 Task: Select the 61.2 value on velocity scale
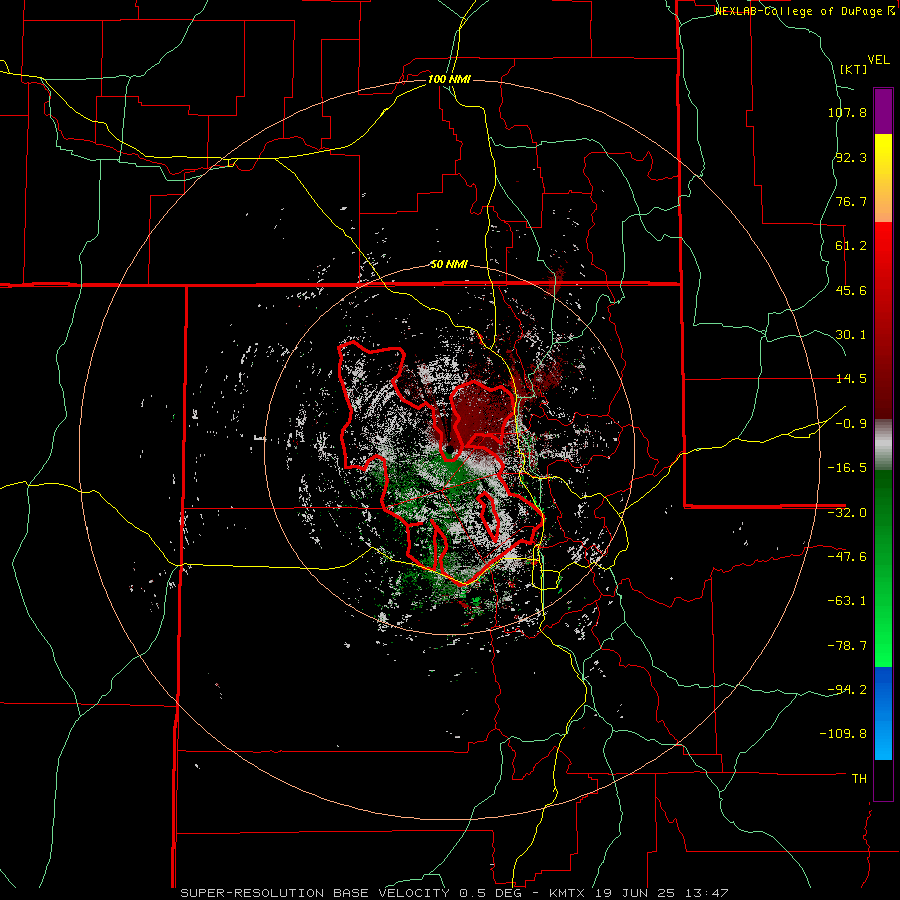click(x=851, y=246)
